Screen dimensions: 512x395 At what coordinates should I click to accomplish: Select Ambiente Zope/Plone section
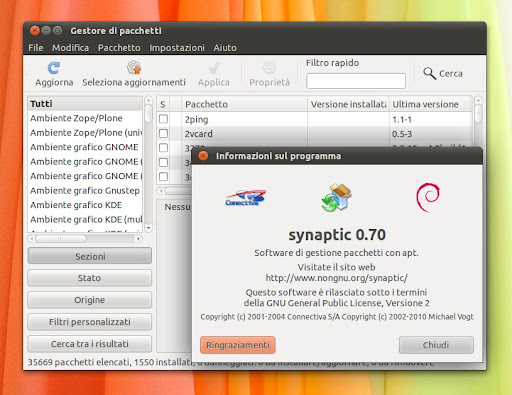point(85,118)
